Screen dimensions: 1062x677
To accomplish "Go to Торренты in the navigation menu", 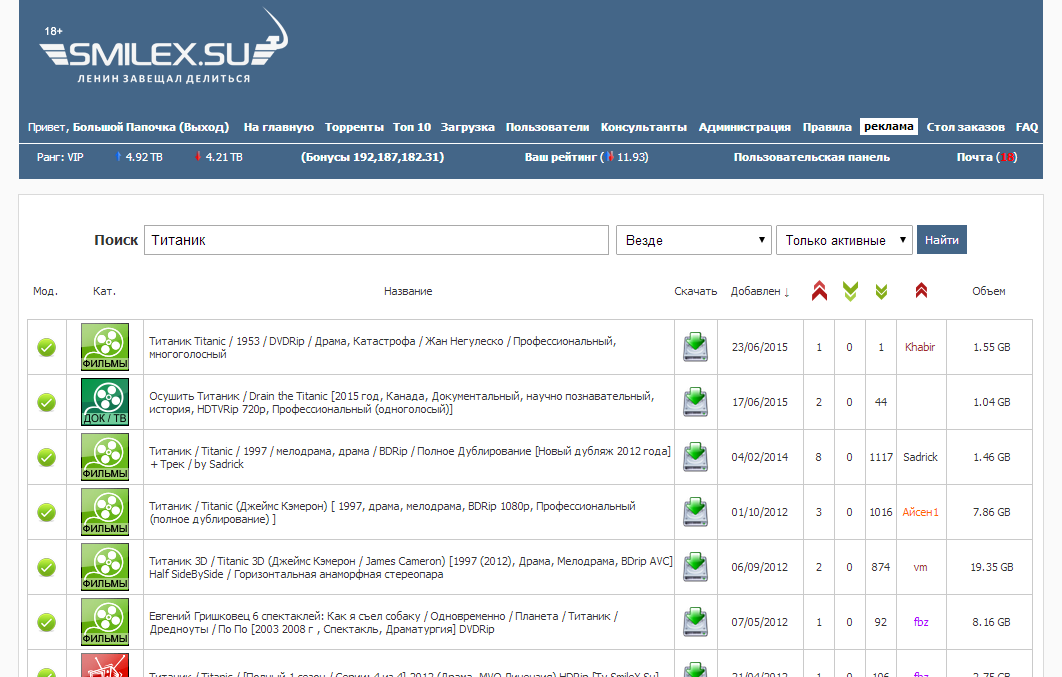I will coord(354,127).
